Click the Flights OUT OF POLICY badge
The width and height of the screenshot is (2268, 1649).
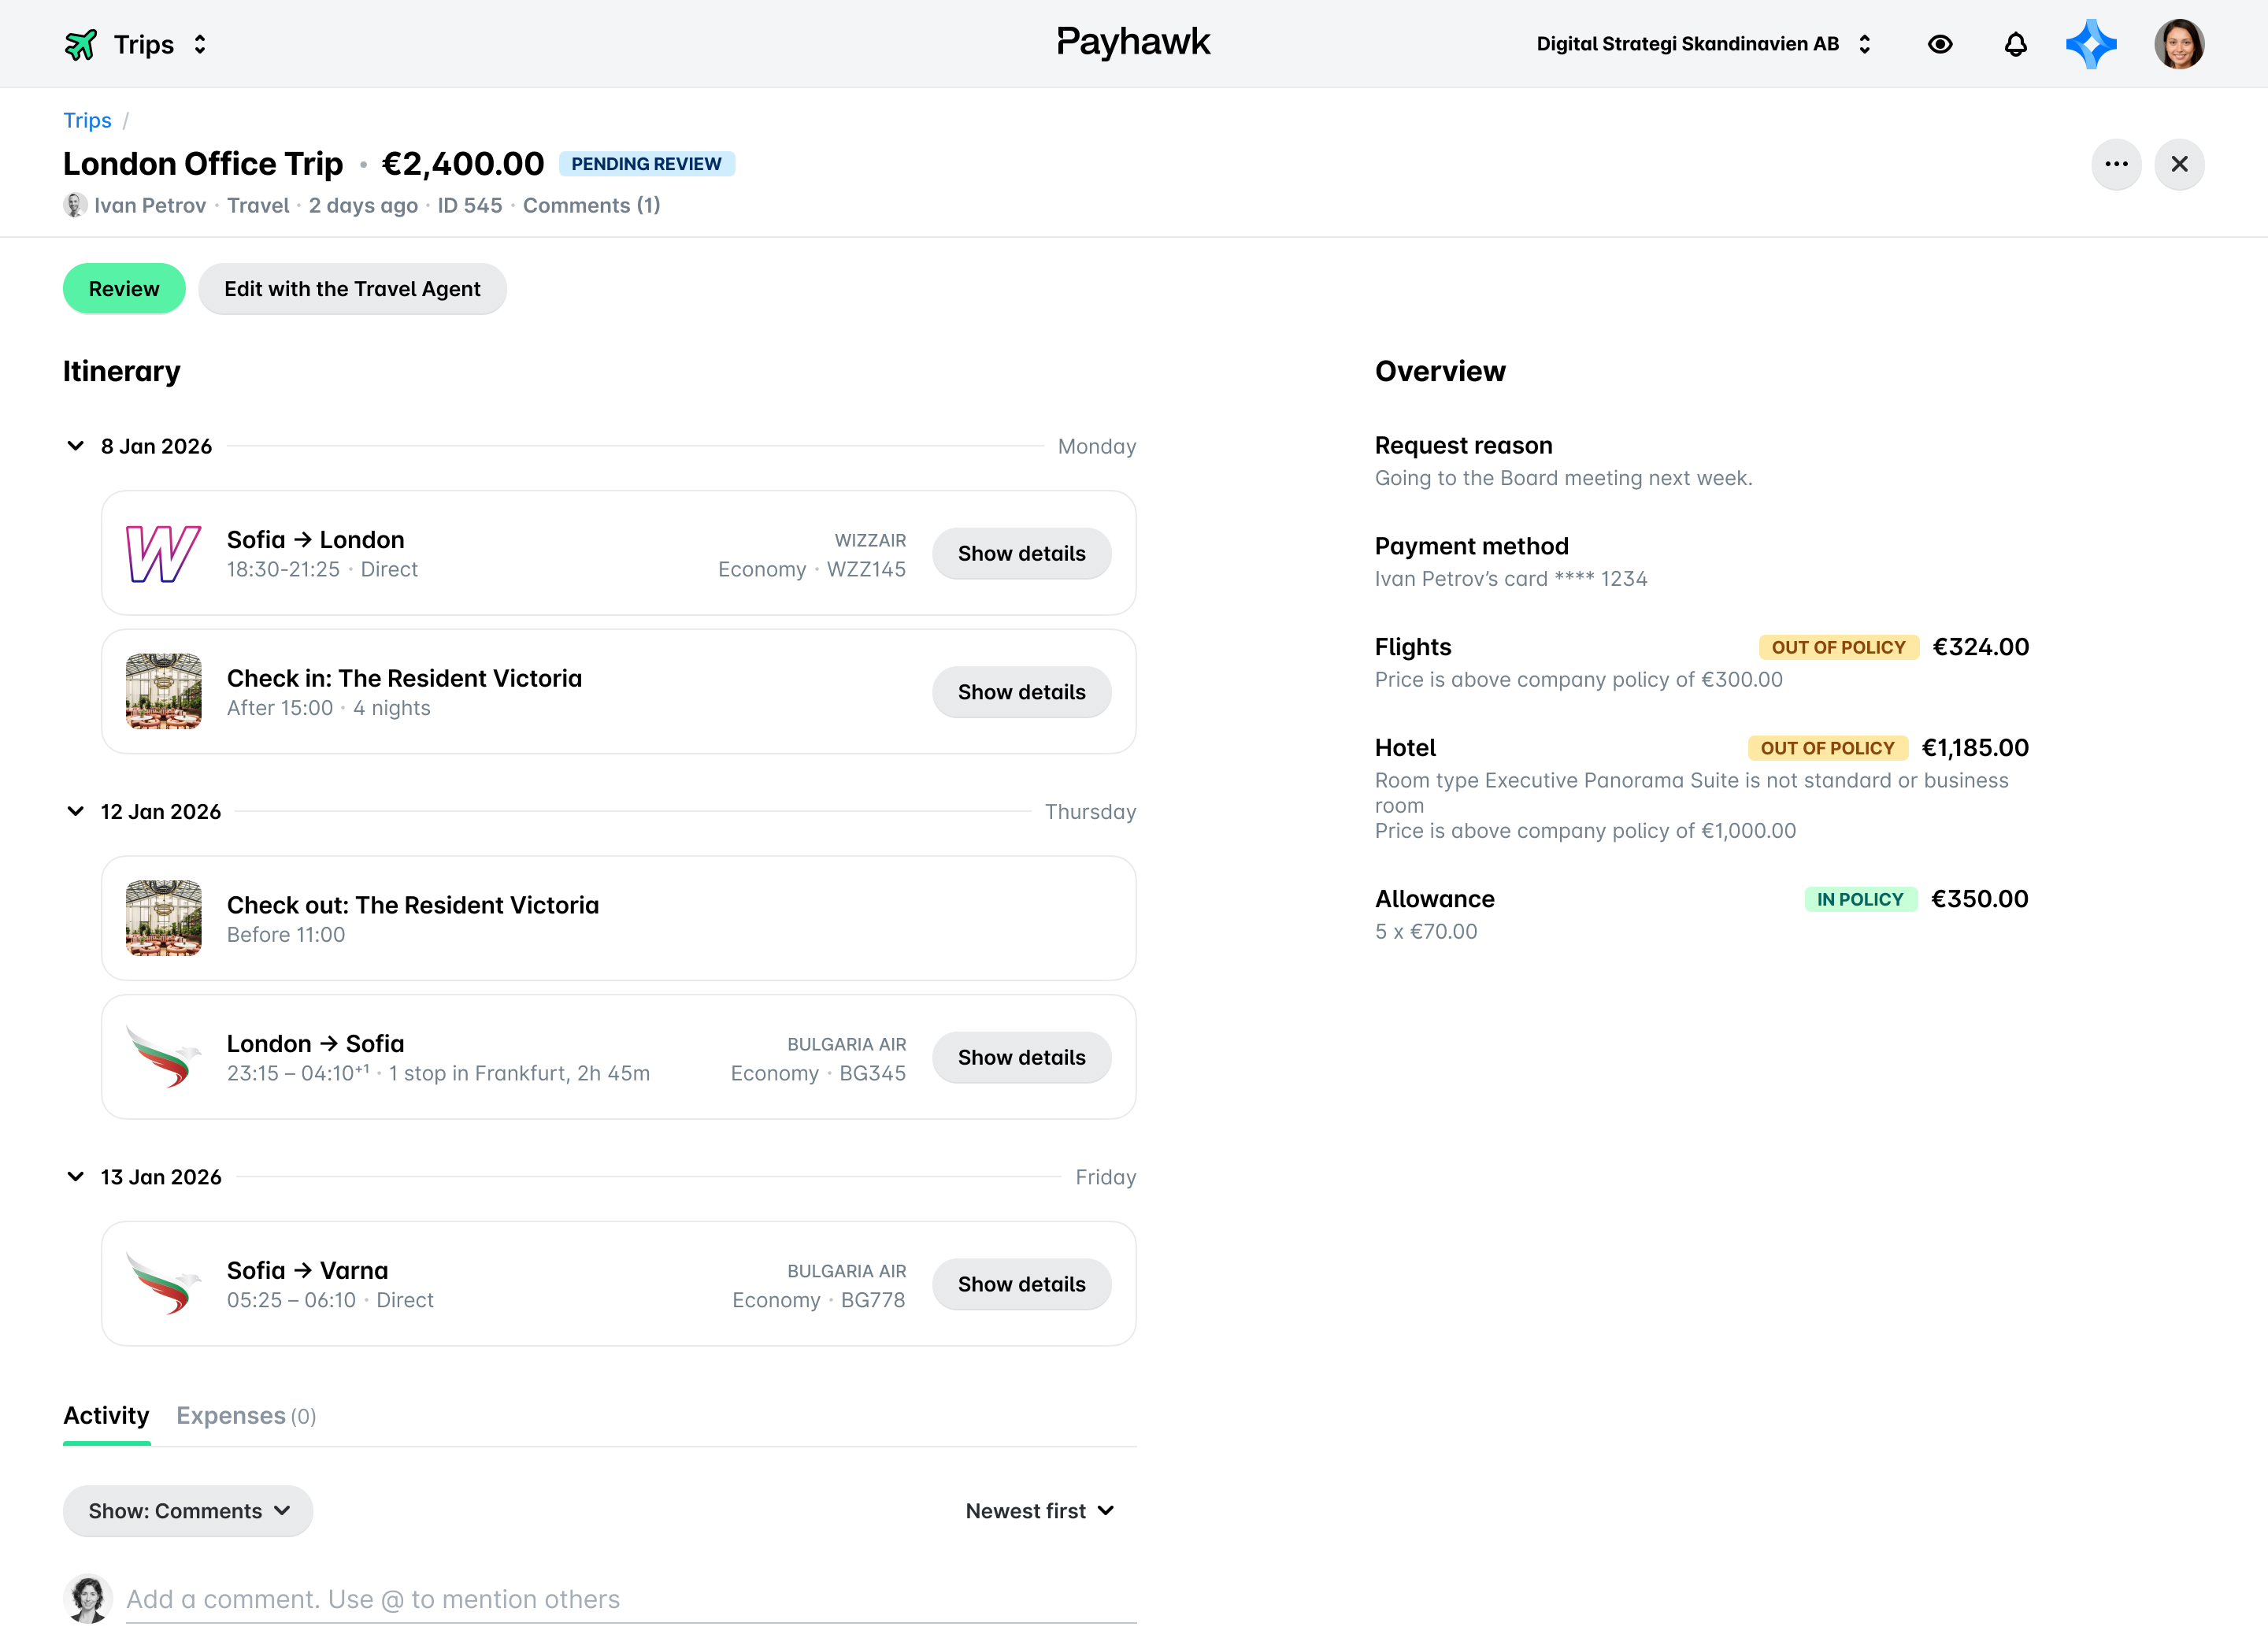[x=1838, y=647]
